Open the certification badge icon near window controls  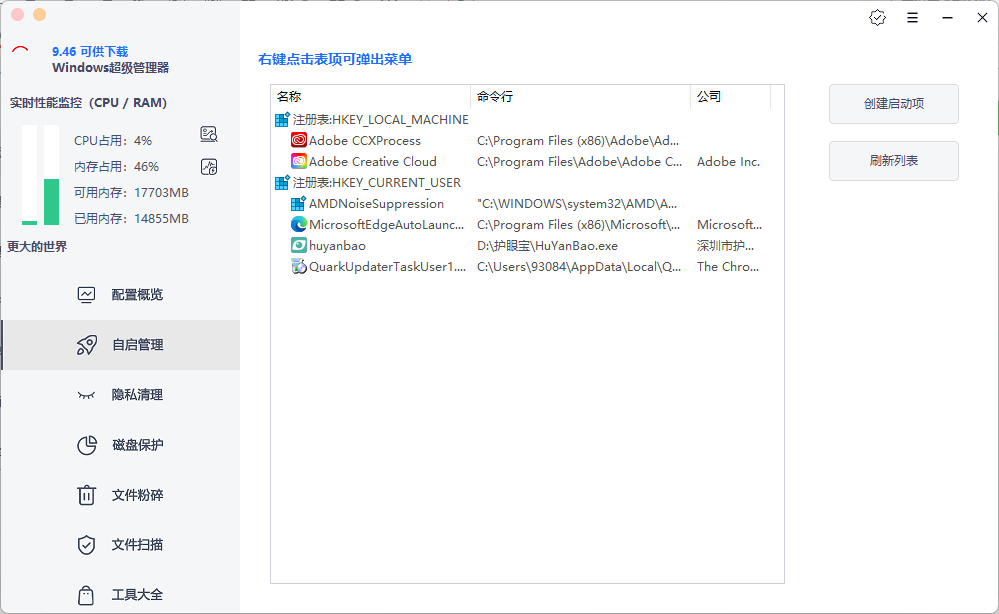[877, 17]
